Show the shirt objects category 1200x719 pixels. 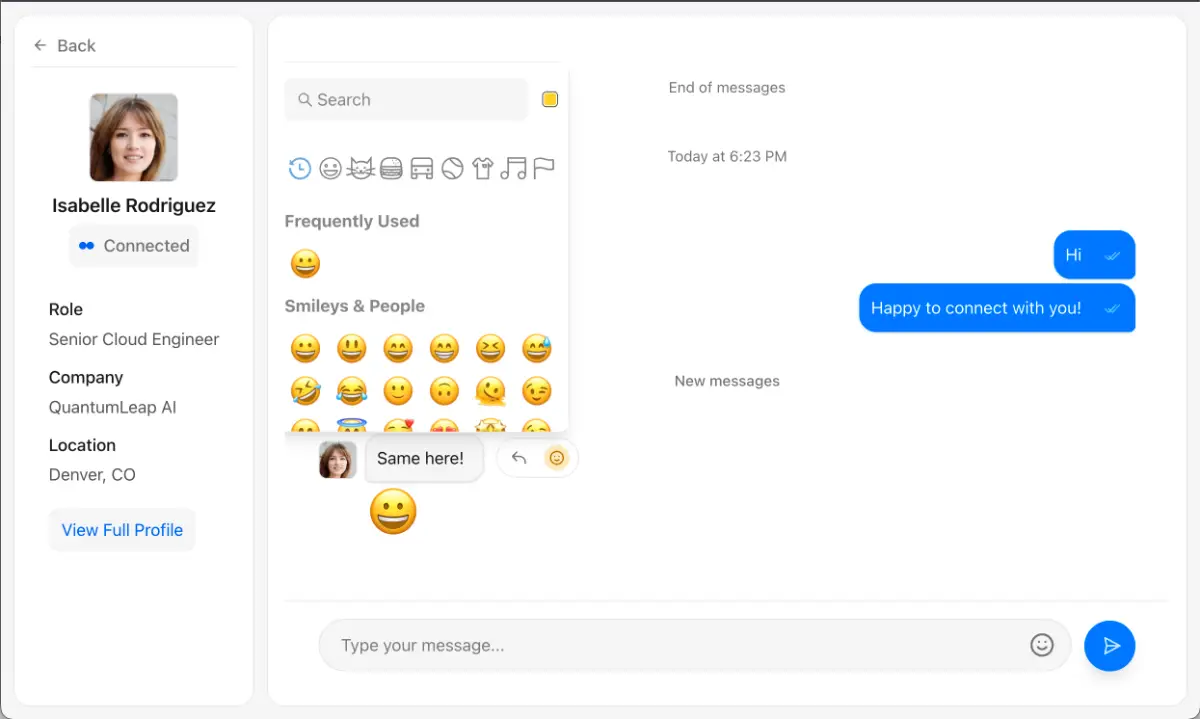click(x=483, y=169)
